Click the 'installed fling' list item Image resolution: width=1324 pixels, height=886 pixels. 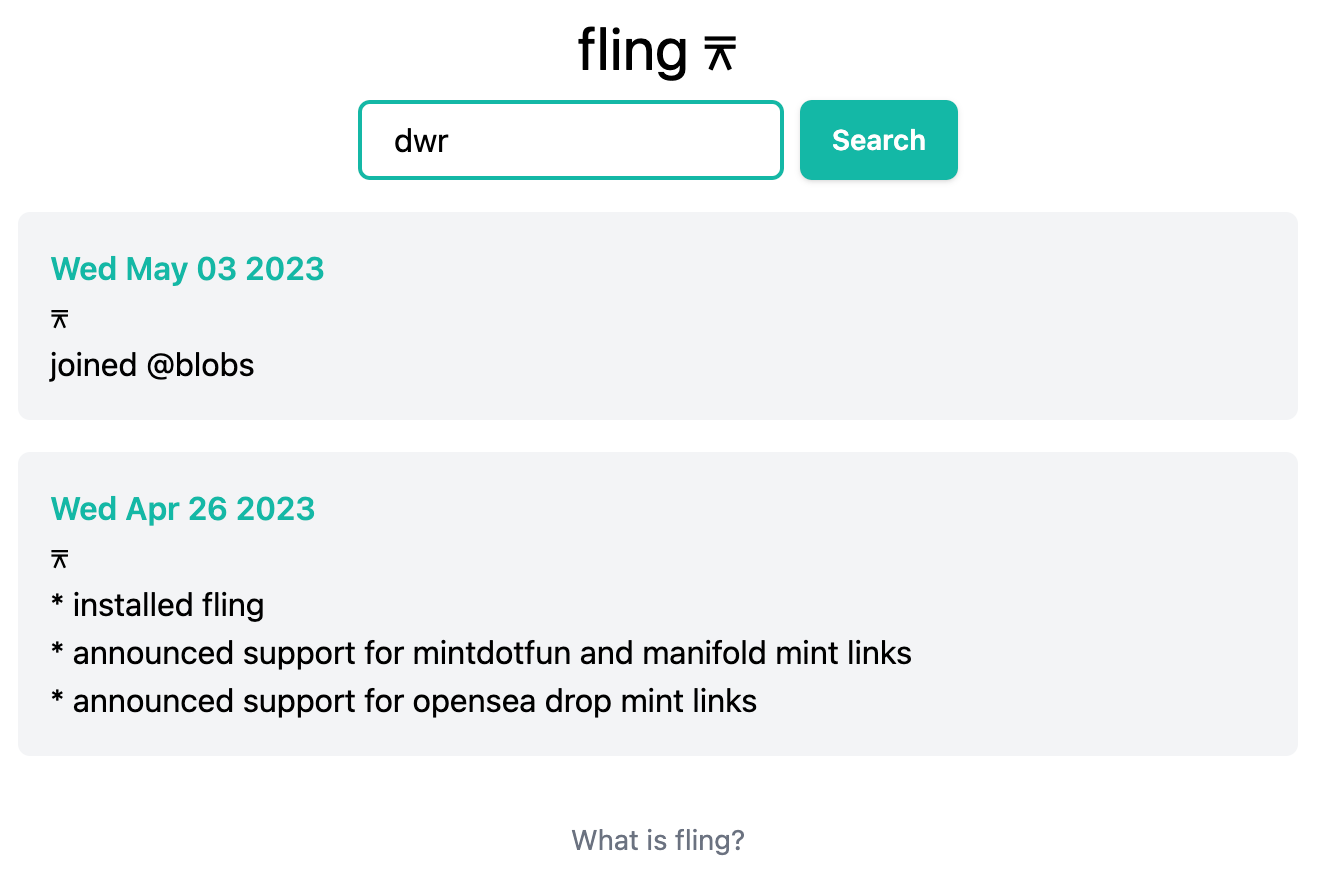click(157, 604)
